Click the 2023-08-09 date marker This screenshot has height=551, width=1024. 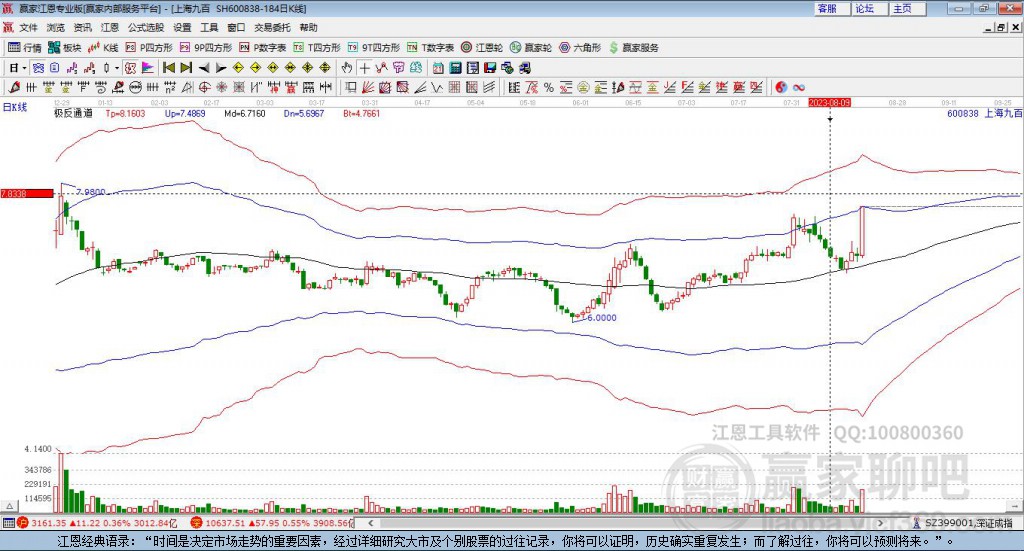829,102
